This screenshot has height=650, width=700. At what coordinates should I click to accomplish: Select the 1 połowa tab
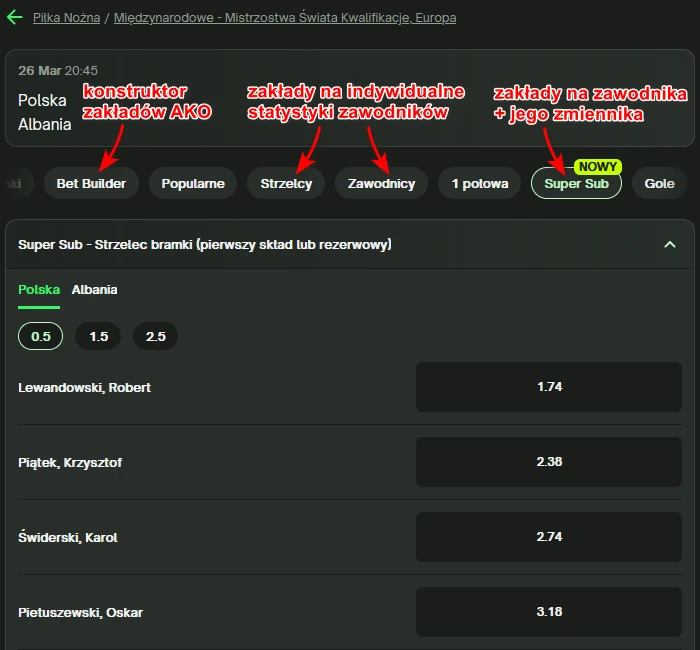[x=480, y=183]
